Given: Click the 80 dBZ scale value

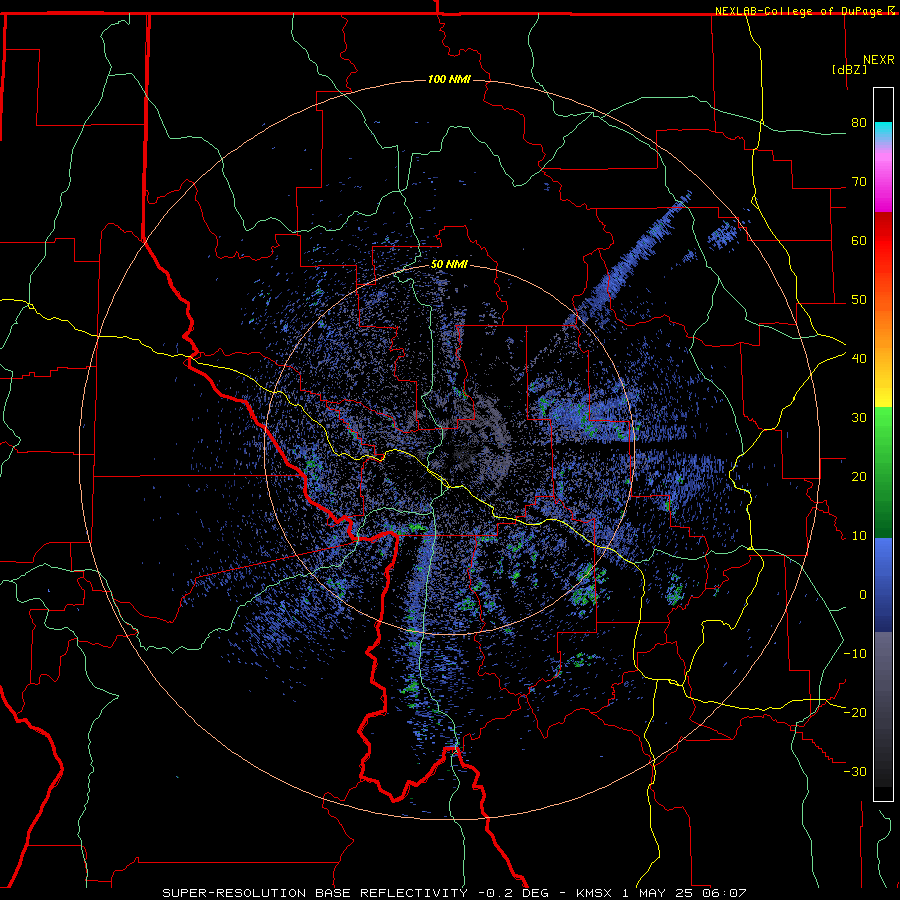Looking at the screenshot, I should (x=859, y=123).
